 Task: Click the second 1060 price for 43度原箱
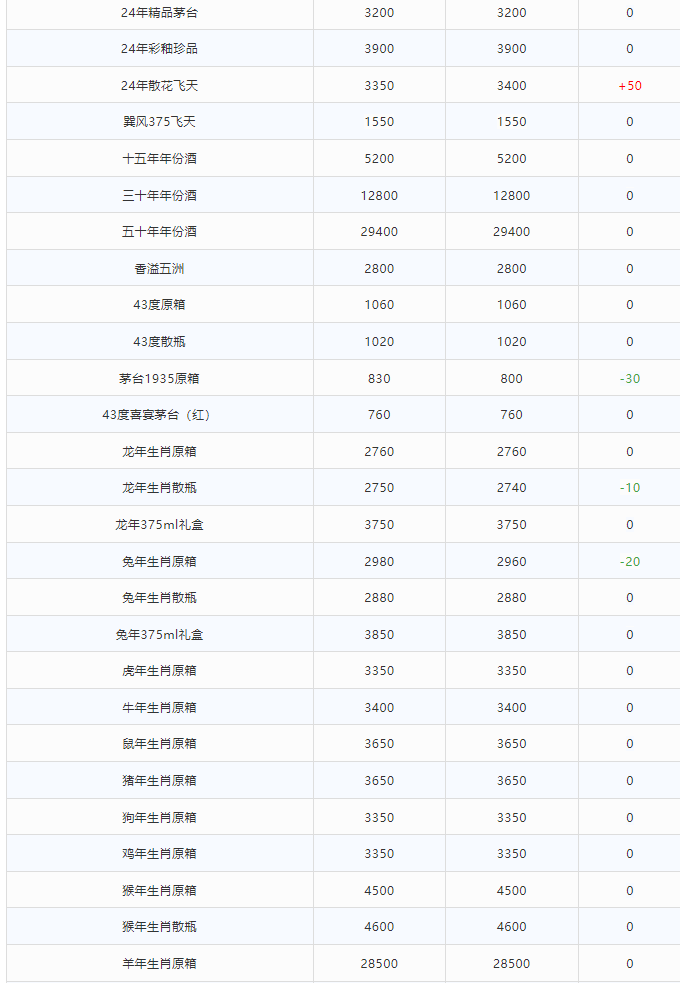coord(511,305)
